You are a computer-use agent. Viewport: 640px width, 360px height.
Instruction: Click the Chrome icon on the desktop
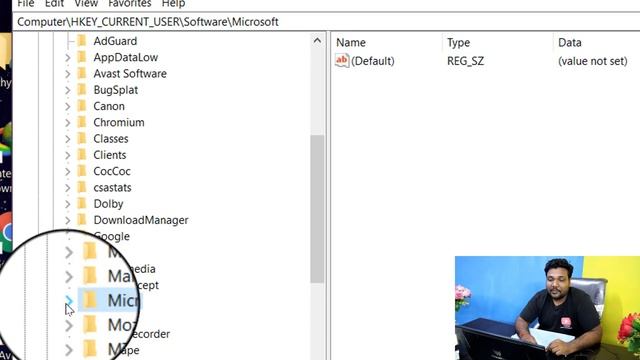(6, 231)
